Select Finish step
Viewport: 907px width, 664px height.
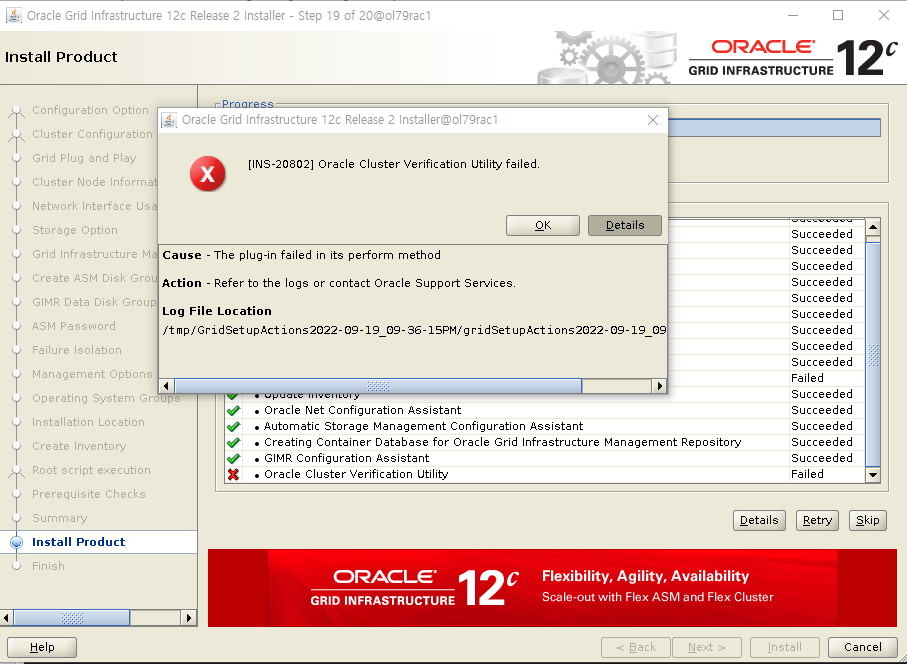tap(48, 566)
